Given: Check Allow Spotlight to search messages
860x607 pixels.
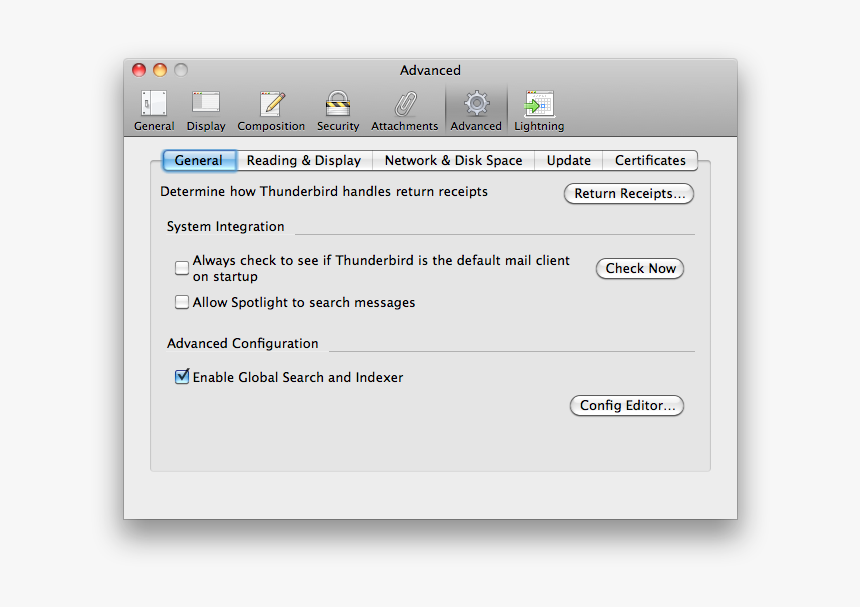Looking at the screenshot, I should [x=182, y=301].
